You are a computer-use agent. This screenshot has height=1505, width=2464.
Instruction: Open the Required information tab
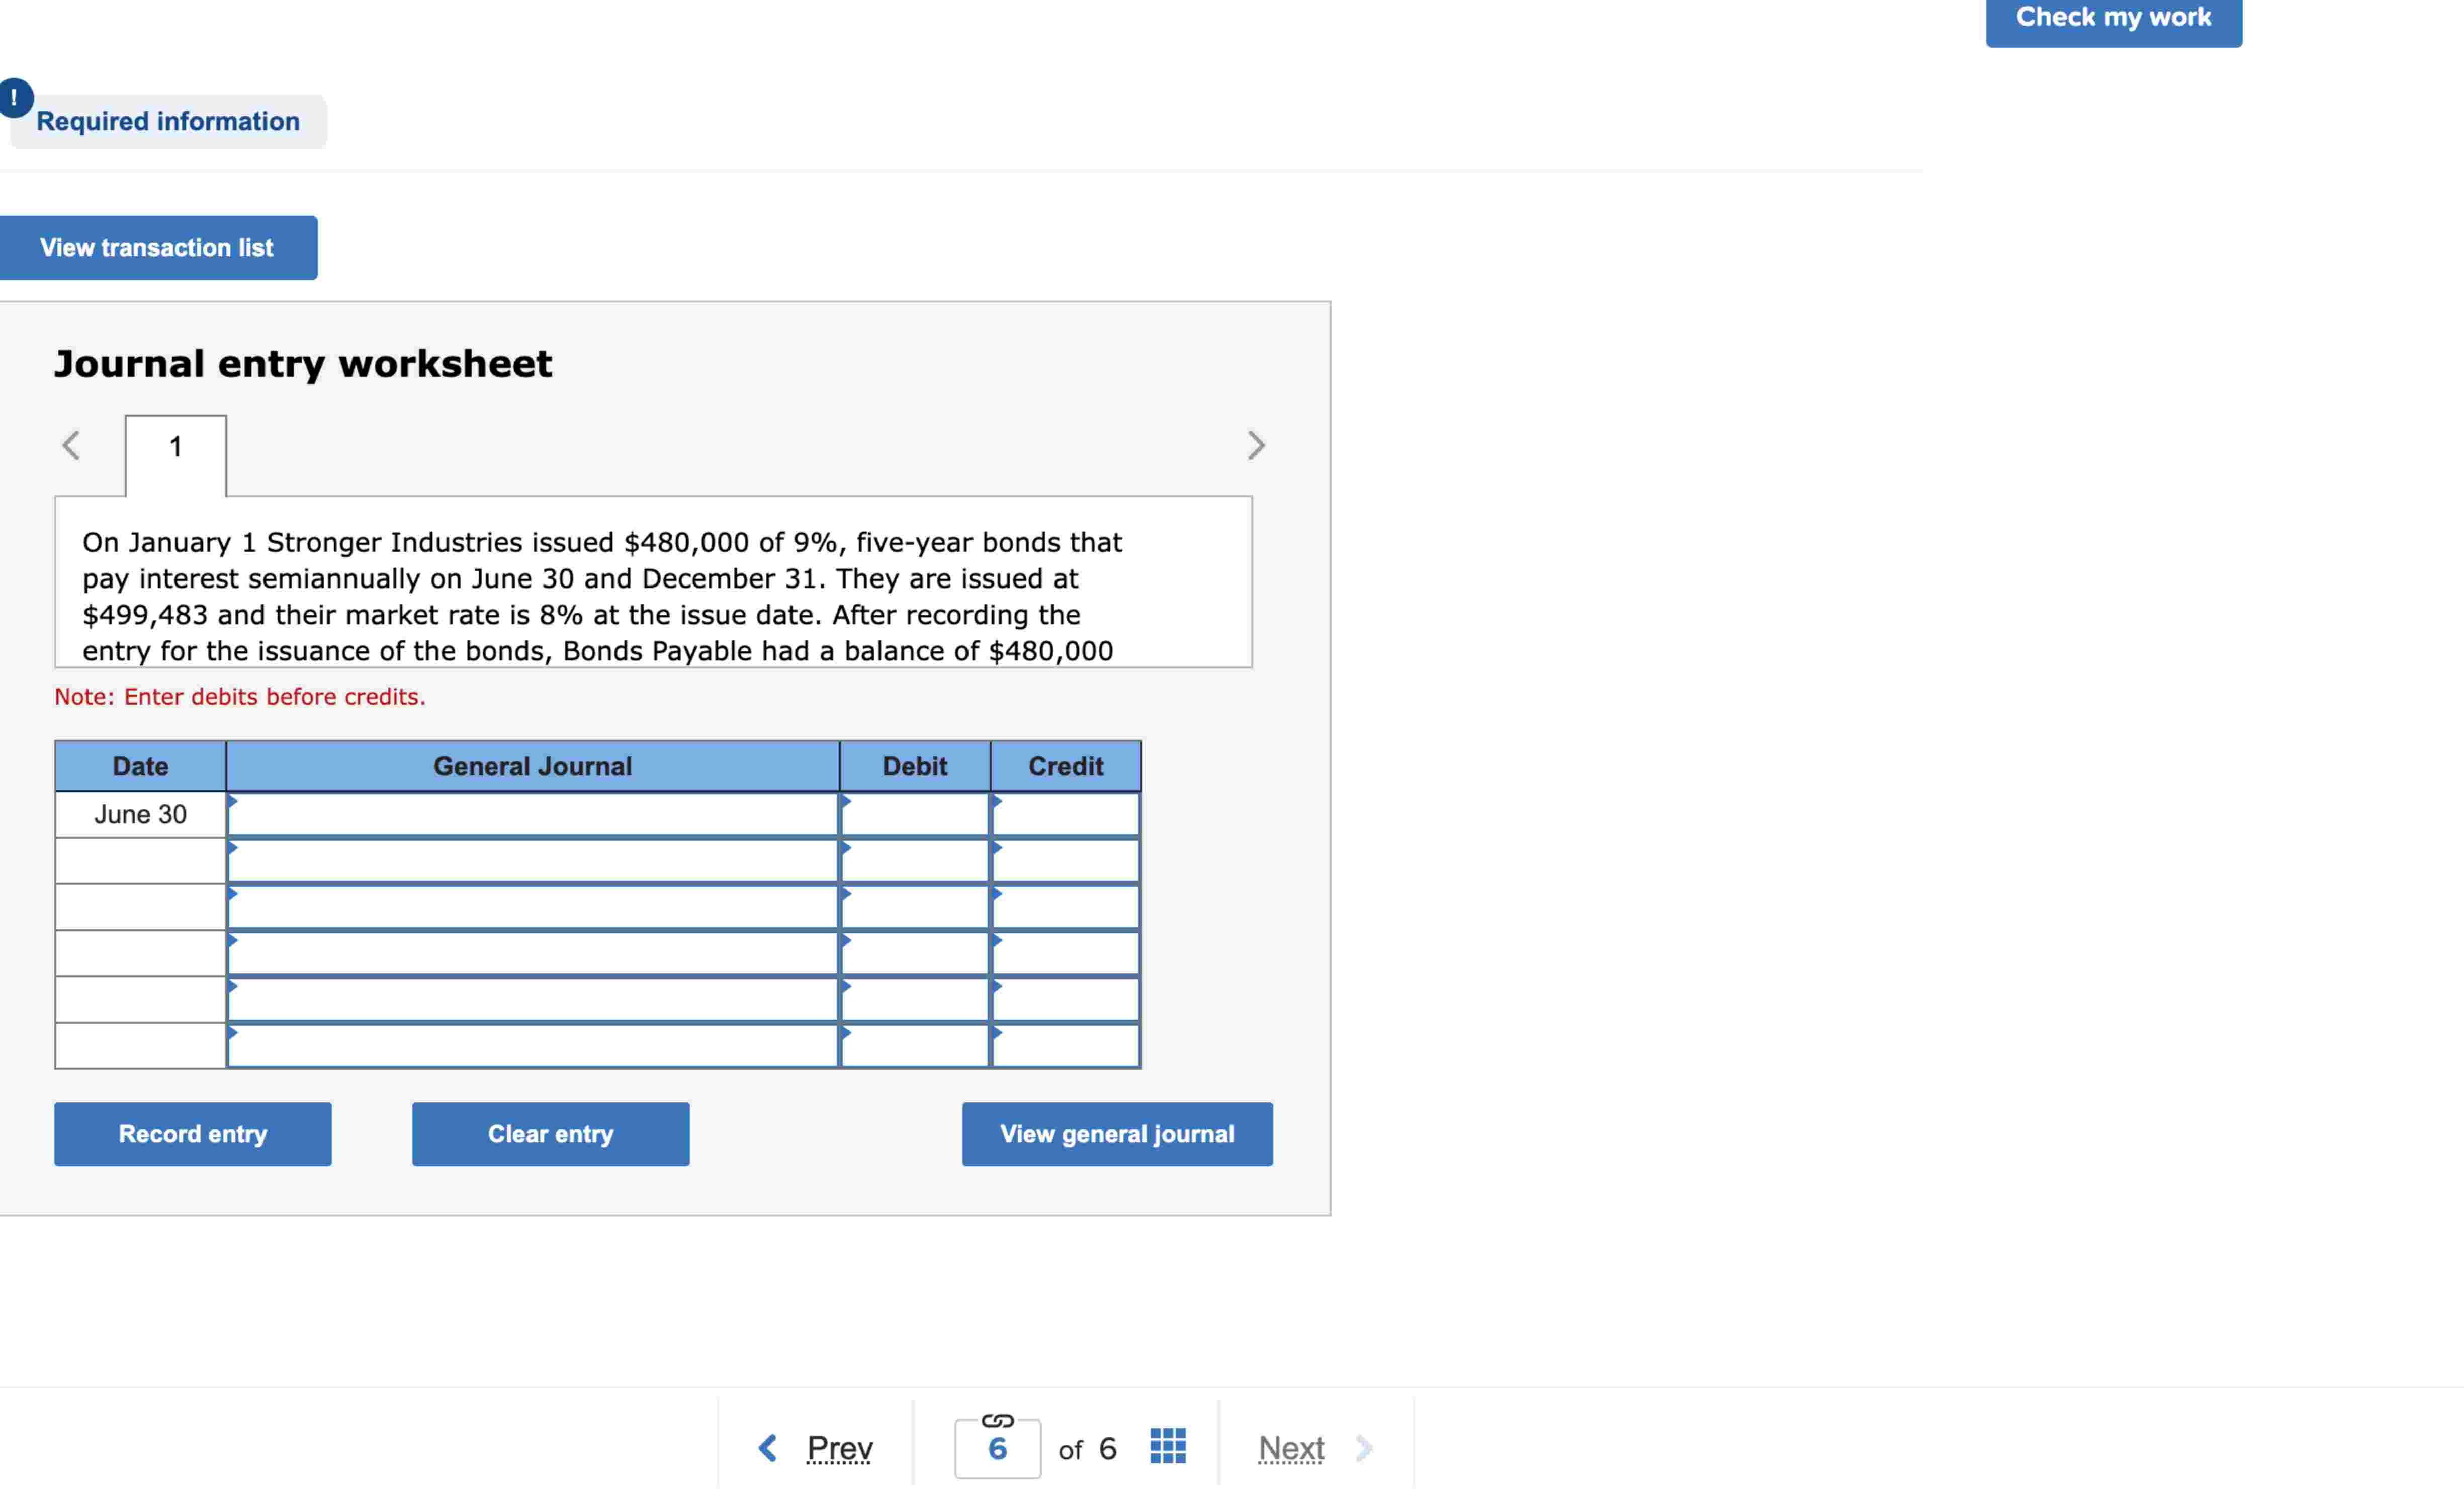point(168,122)
